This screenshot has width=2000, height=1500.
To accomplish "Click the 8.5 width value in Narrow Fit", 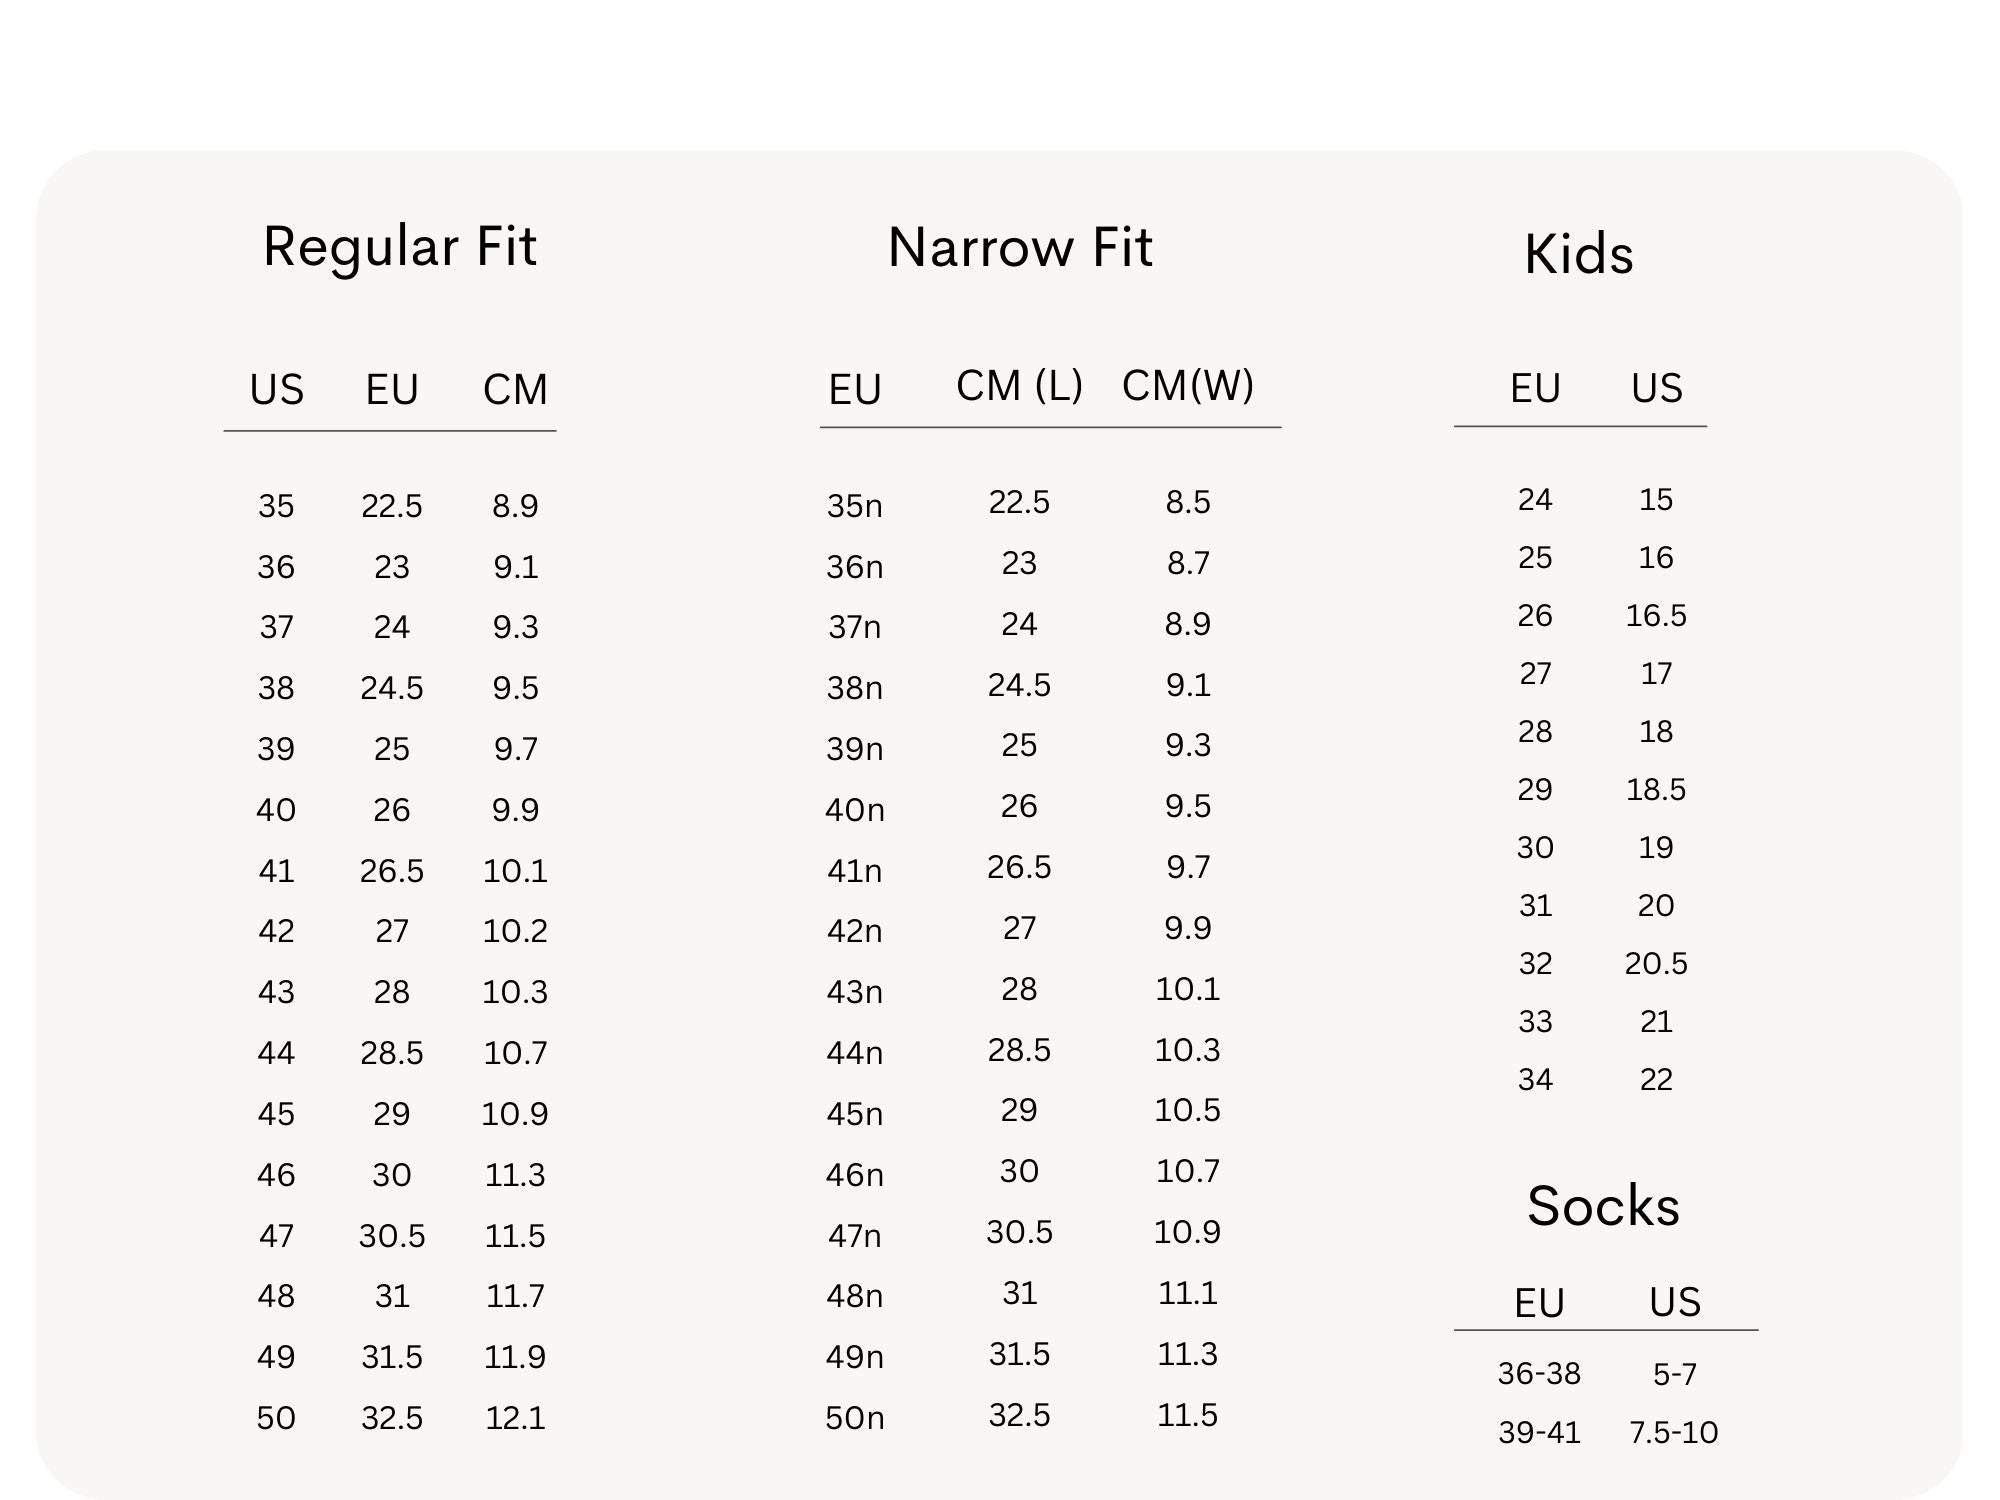I will [1188, 502].
